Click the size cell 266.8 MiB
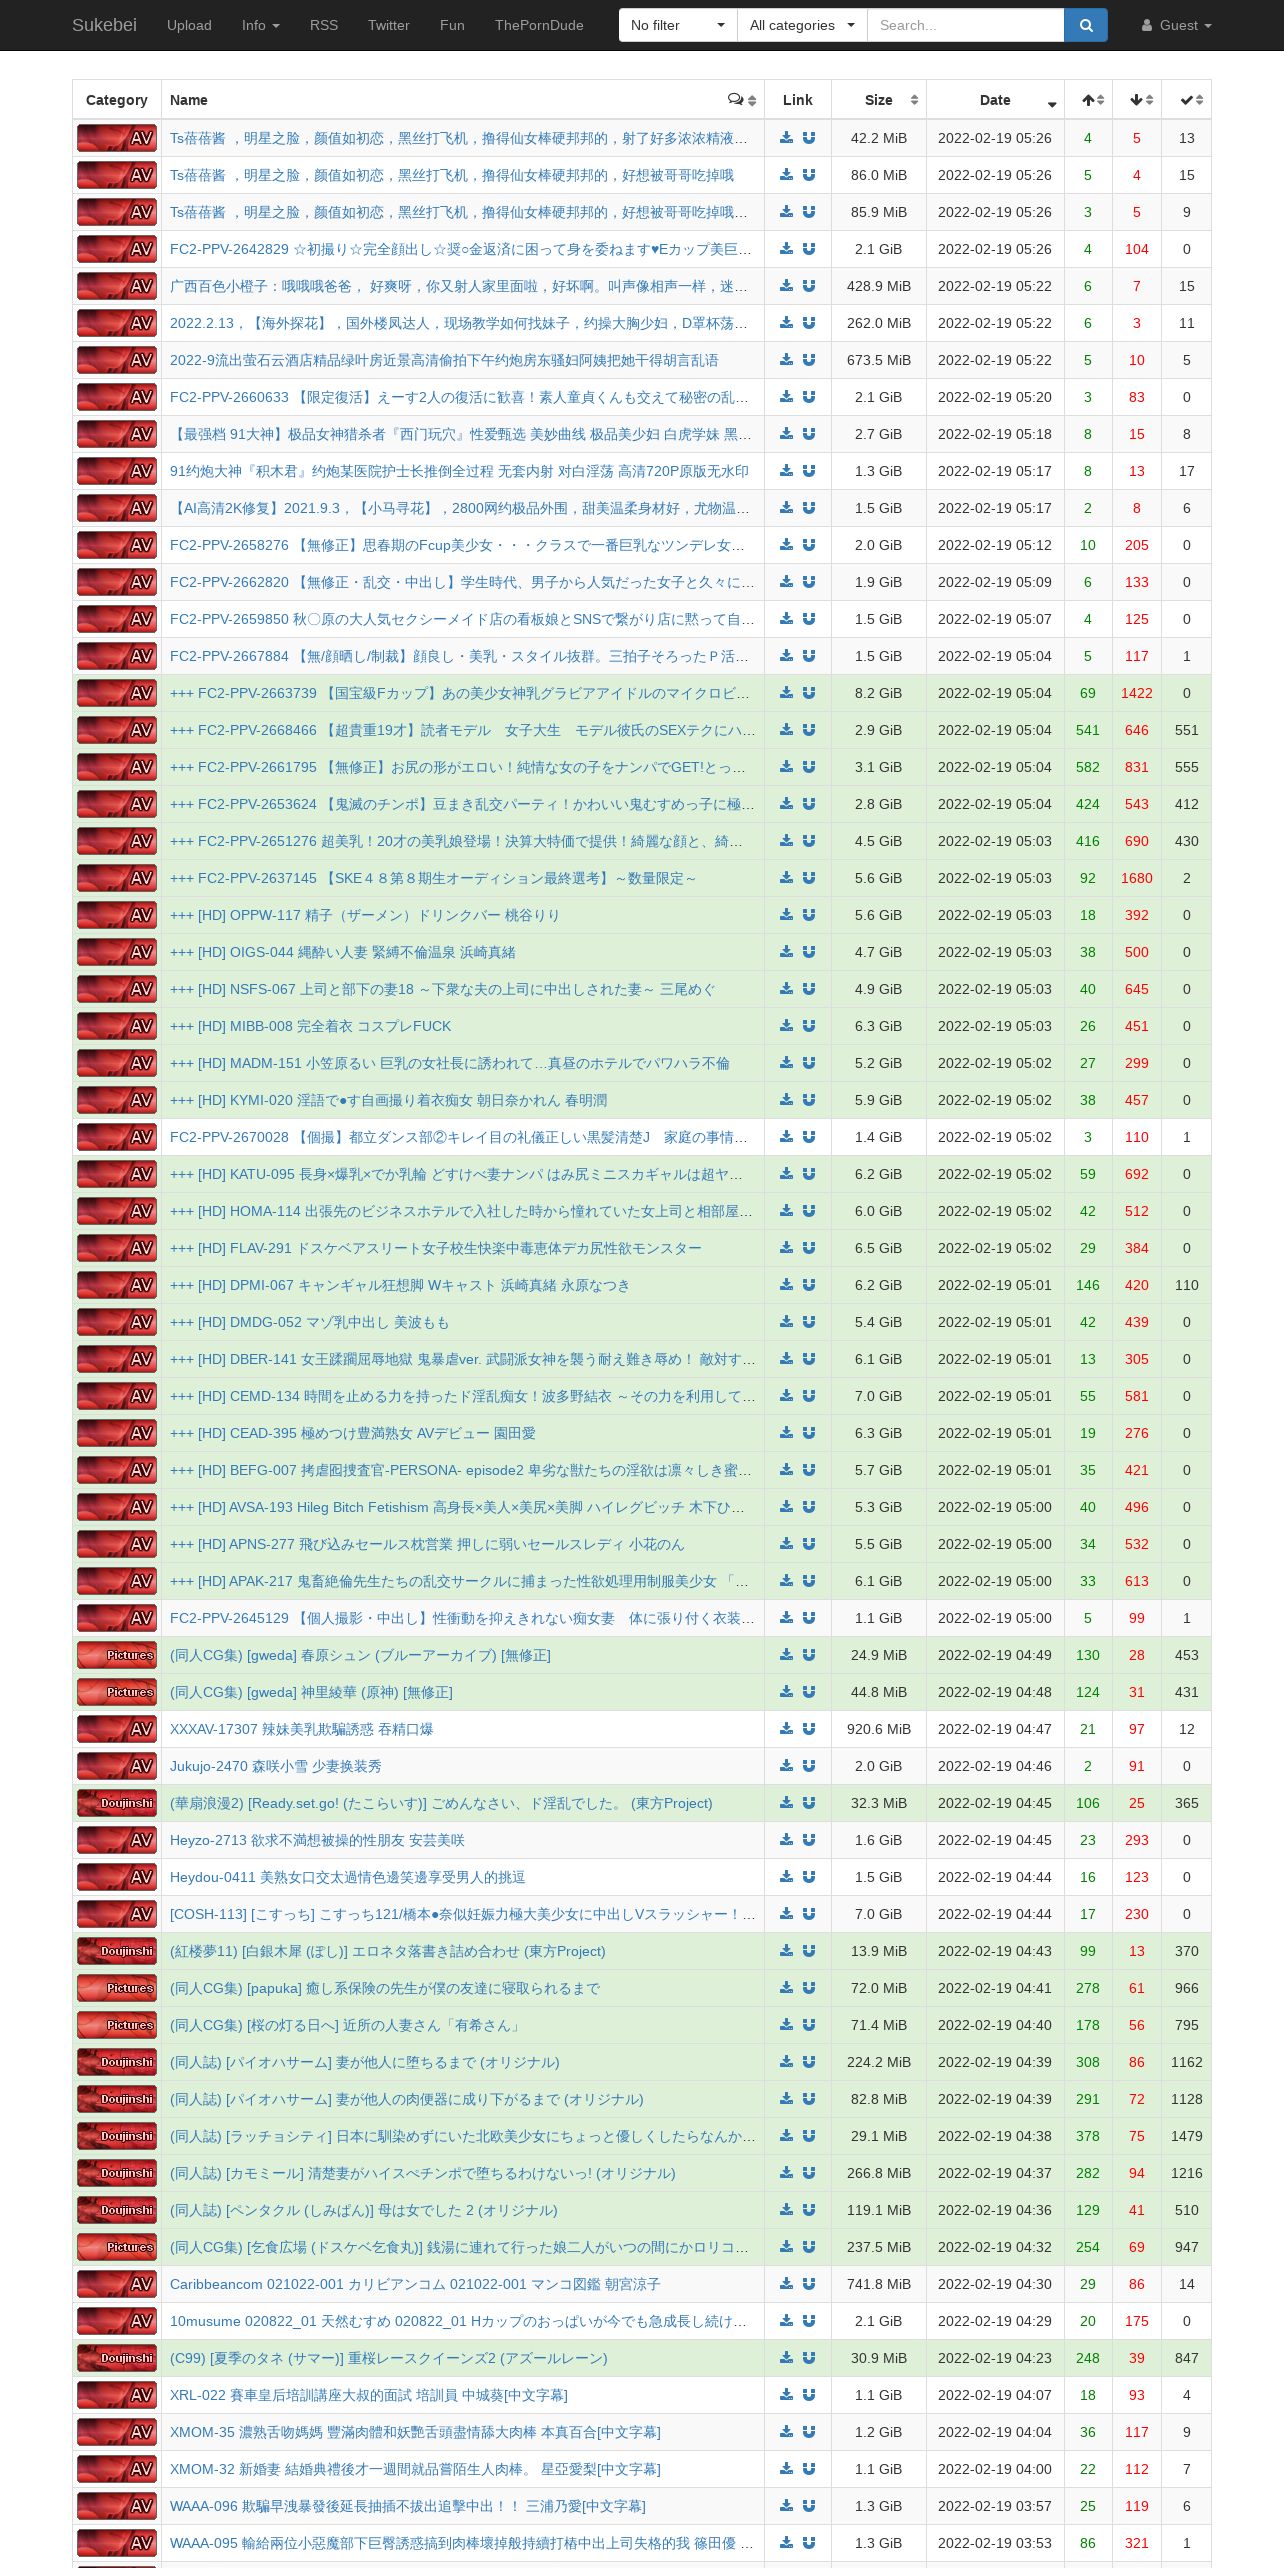1284x2568 pixels. [x=879, y=2173]
